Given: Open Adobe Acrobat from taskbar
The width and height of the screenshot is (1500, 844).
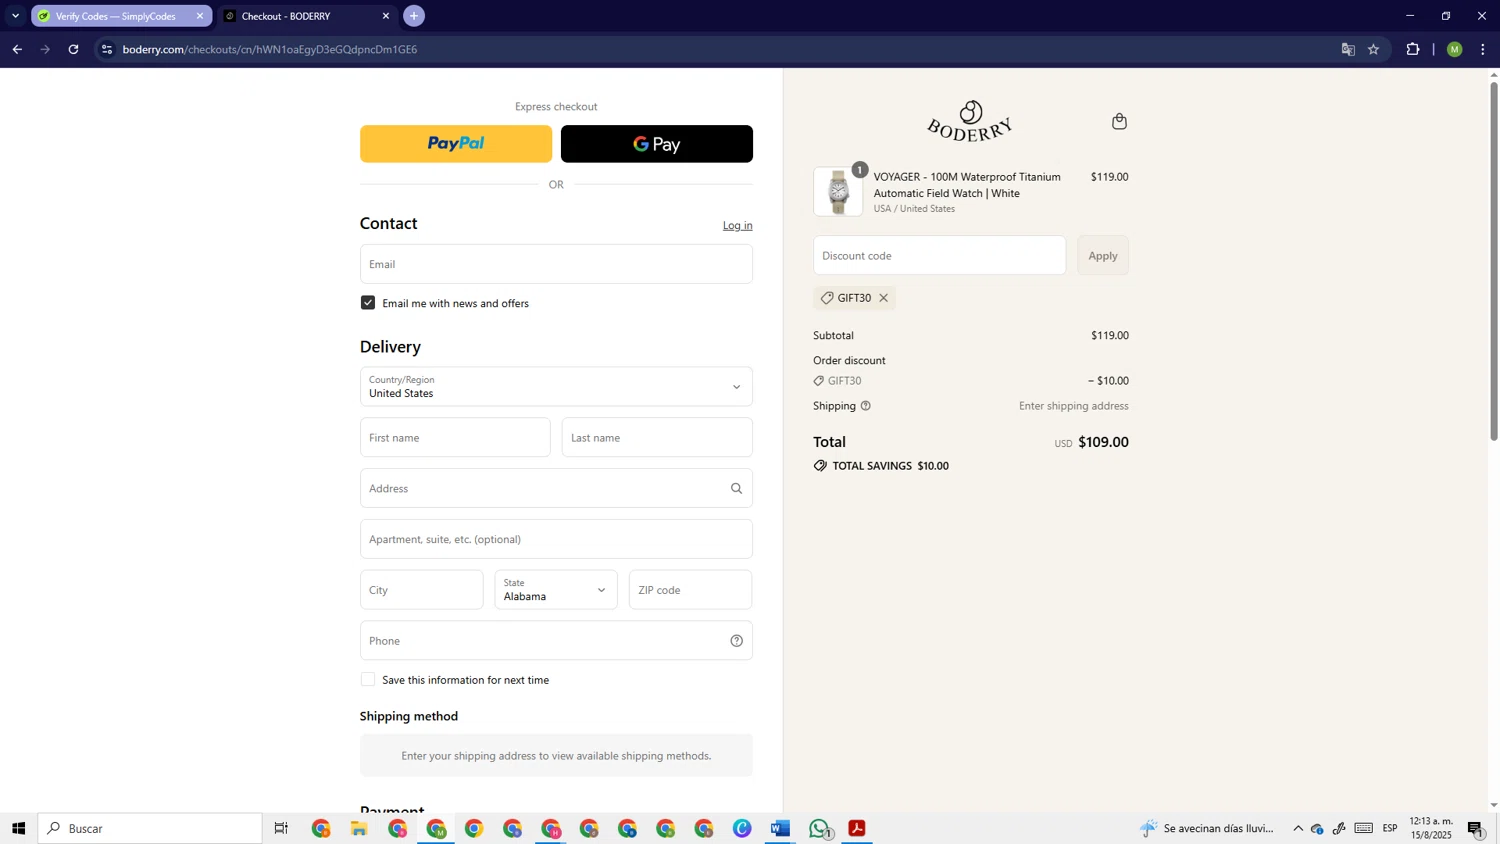Looking at the screenshot, I should pyautogui.click(x=857, y=828).
